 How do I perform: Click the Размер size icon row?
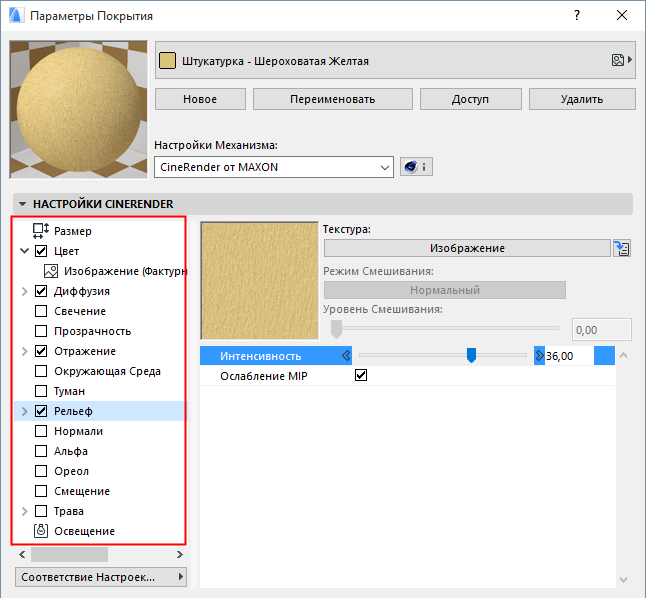tap(41, 231)
